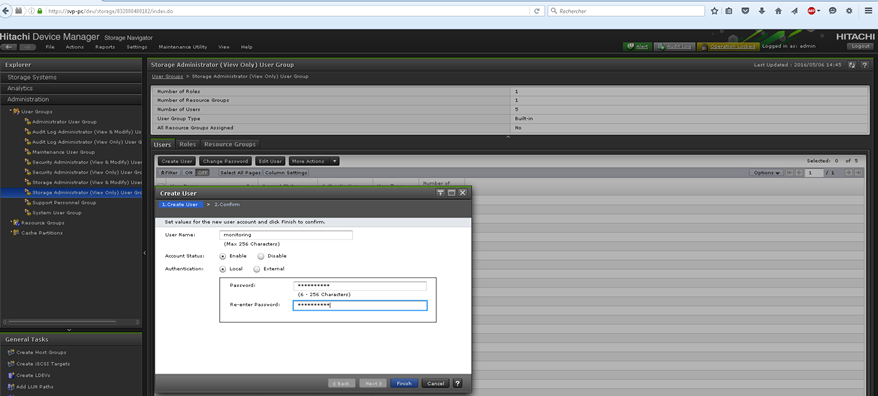Click Finish in Create User dialog
The image size is (878, 396).
pos(404,383)
